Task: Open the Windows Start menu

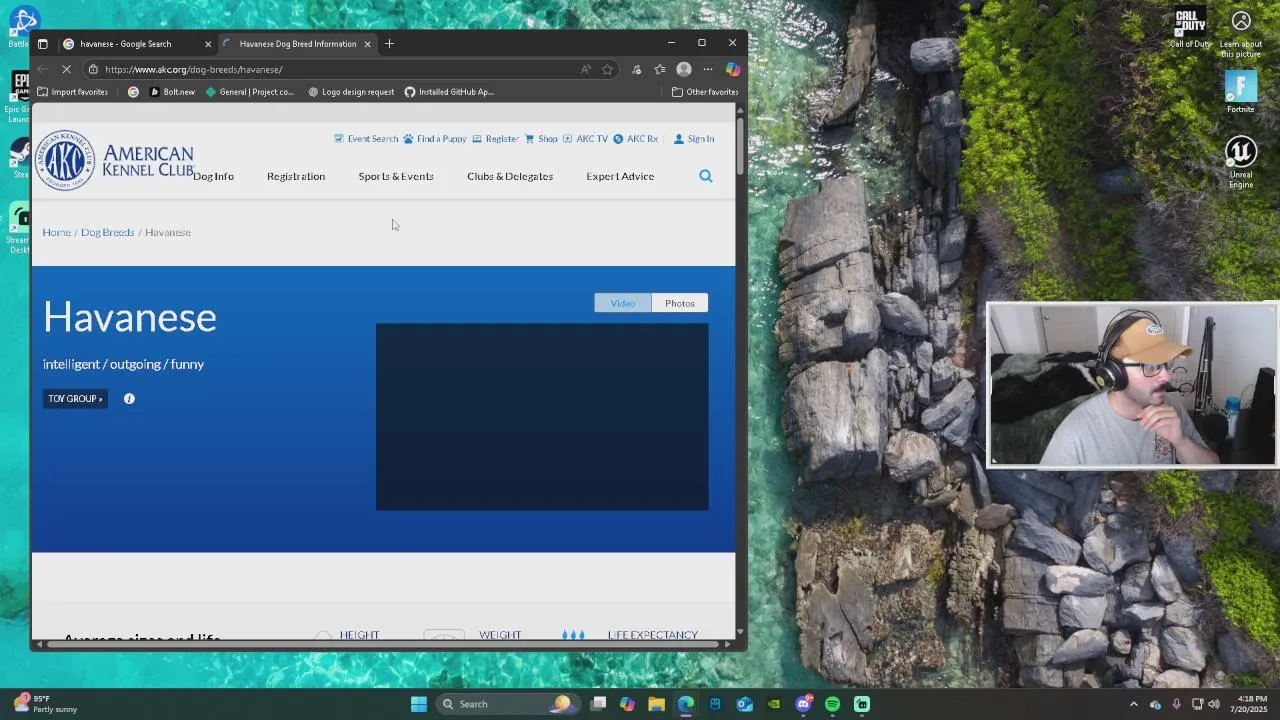Action: pyautogui.click(x=419, y=704)
